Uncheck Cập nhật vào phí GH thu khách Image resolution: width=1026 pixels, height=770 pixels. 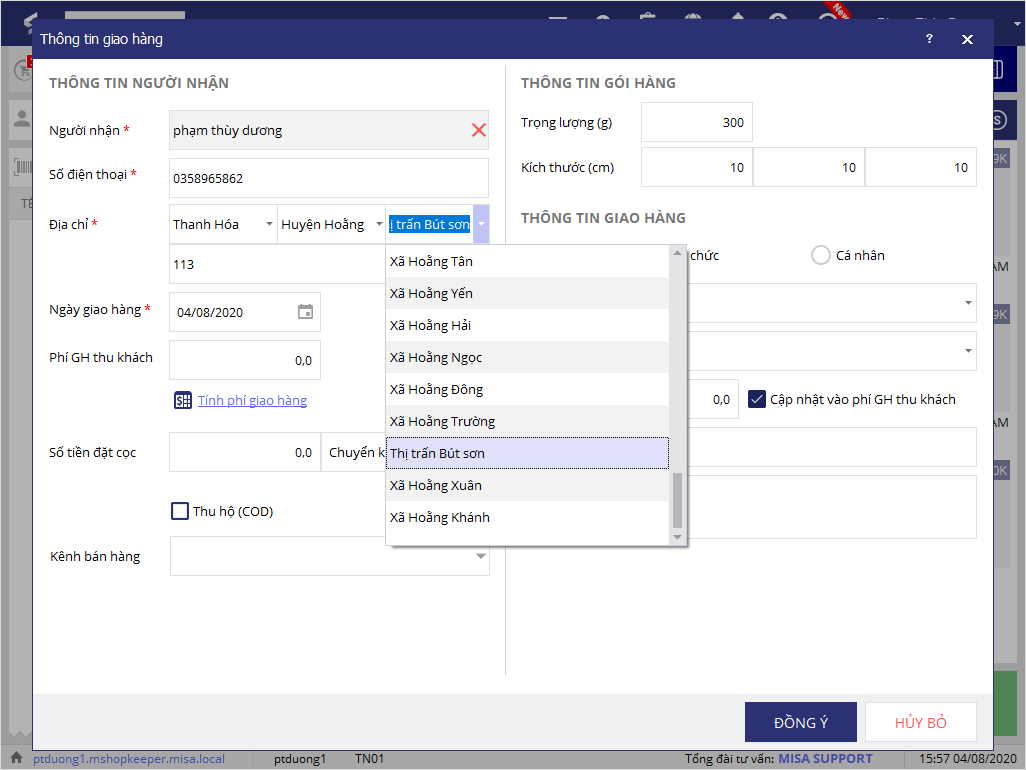(x=757, y=399)
